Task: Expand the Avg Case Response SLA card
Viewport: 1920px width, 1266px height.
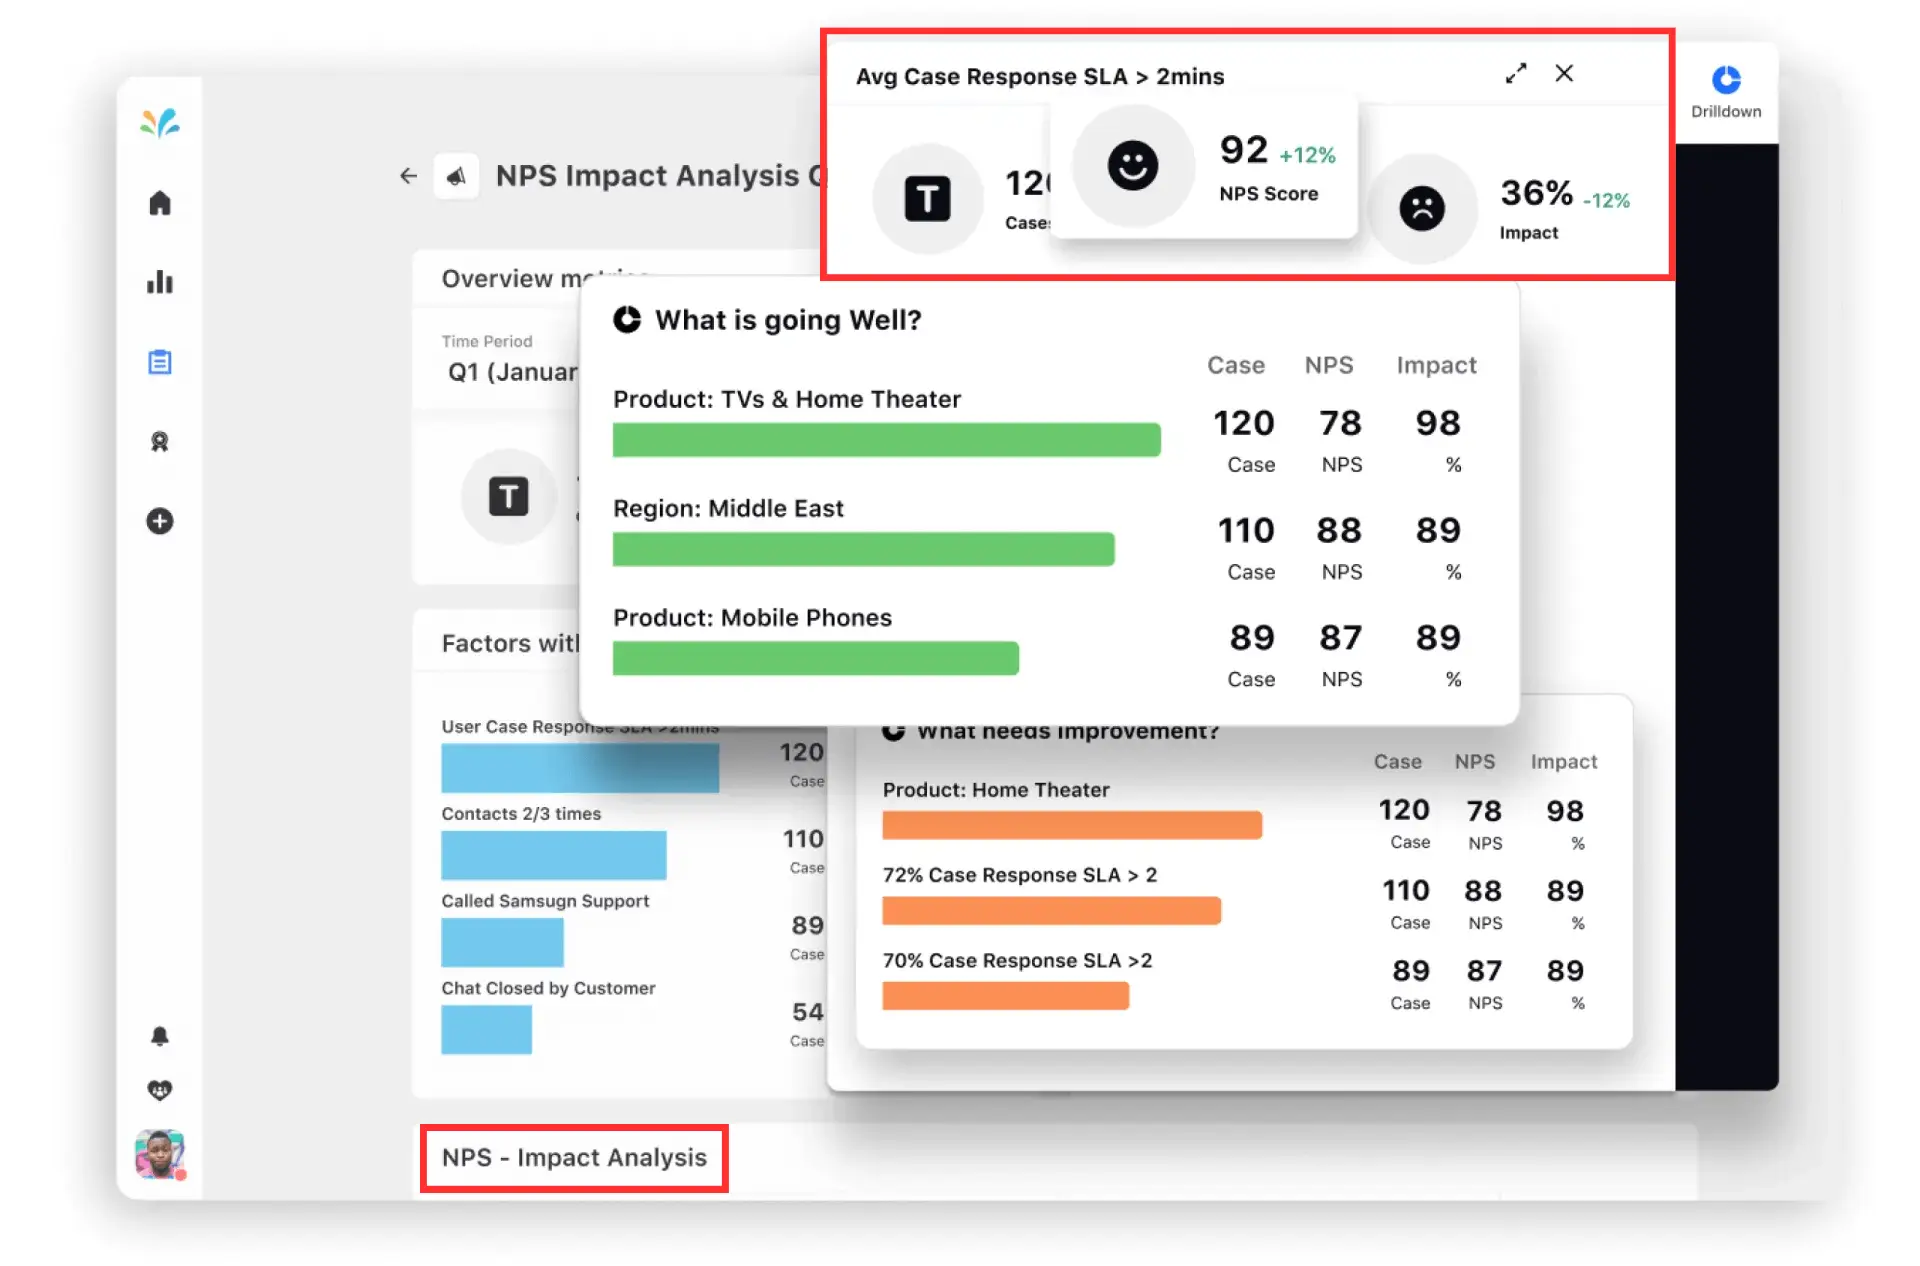Action: tap(1516, 73)
